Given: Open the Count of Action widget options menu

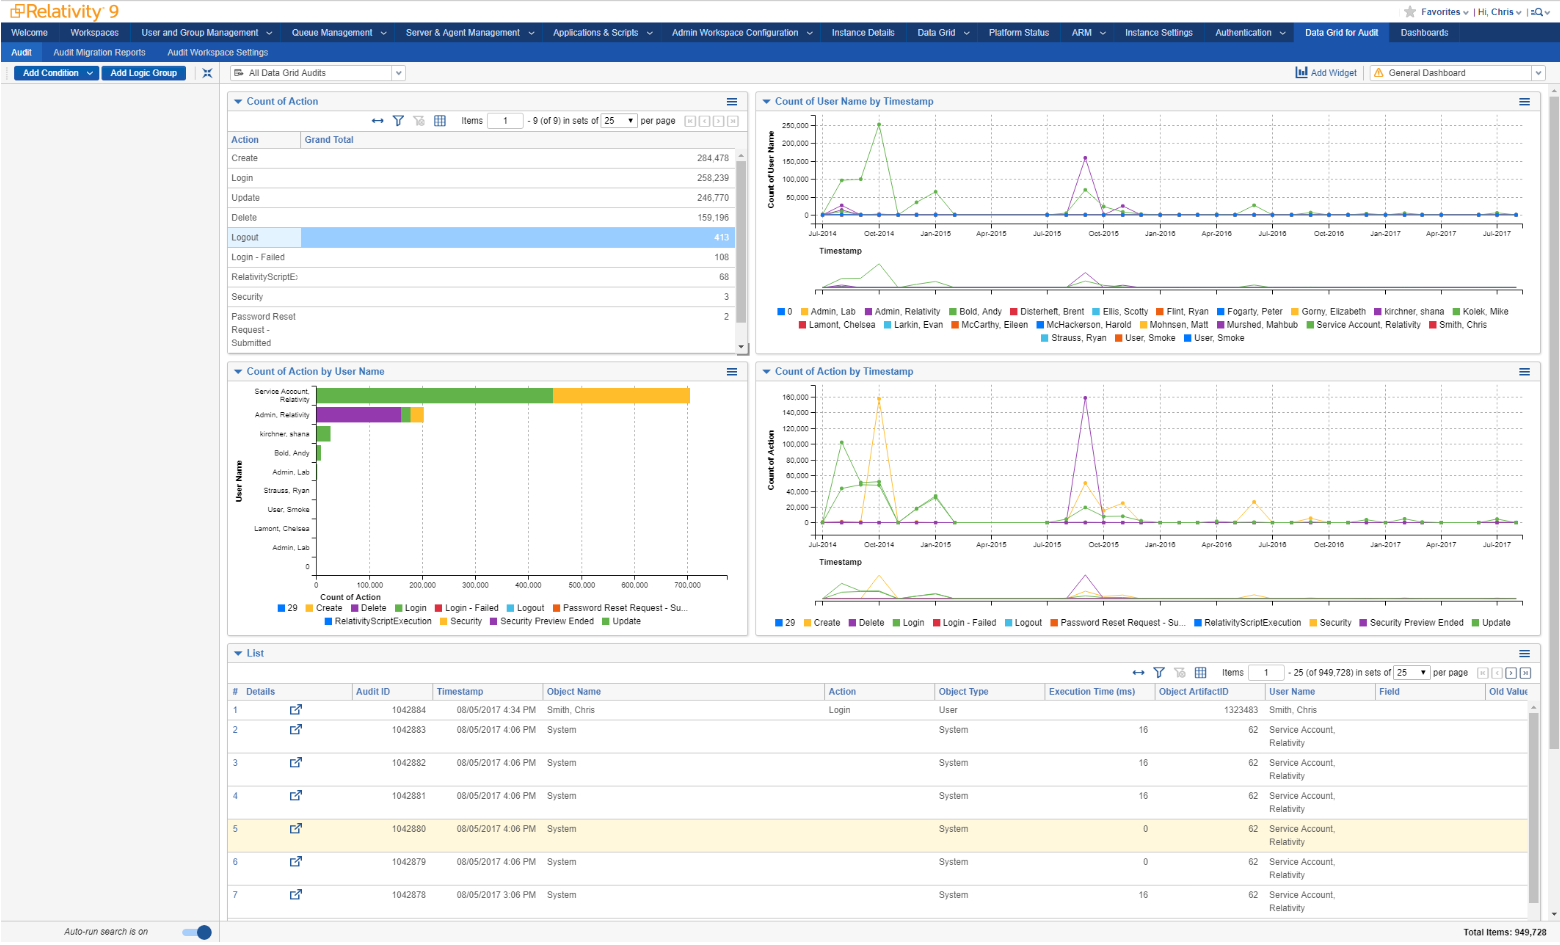Looking at the screenshot, I should click(x=731, y=101).
